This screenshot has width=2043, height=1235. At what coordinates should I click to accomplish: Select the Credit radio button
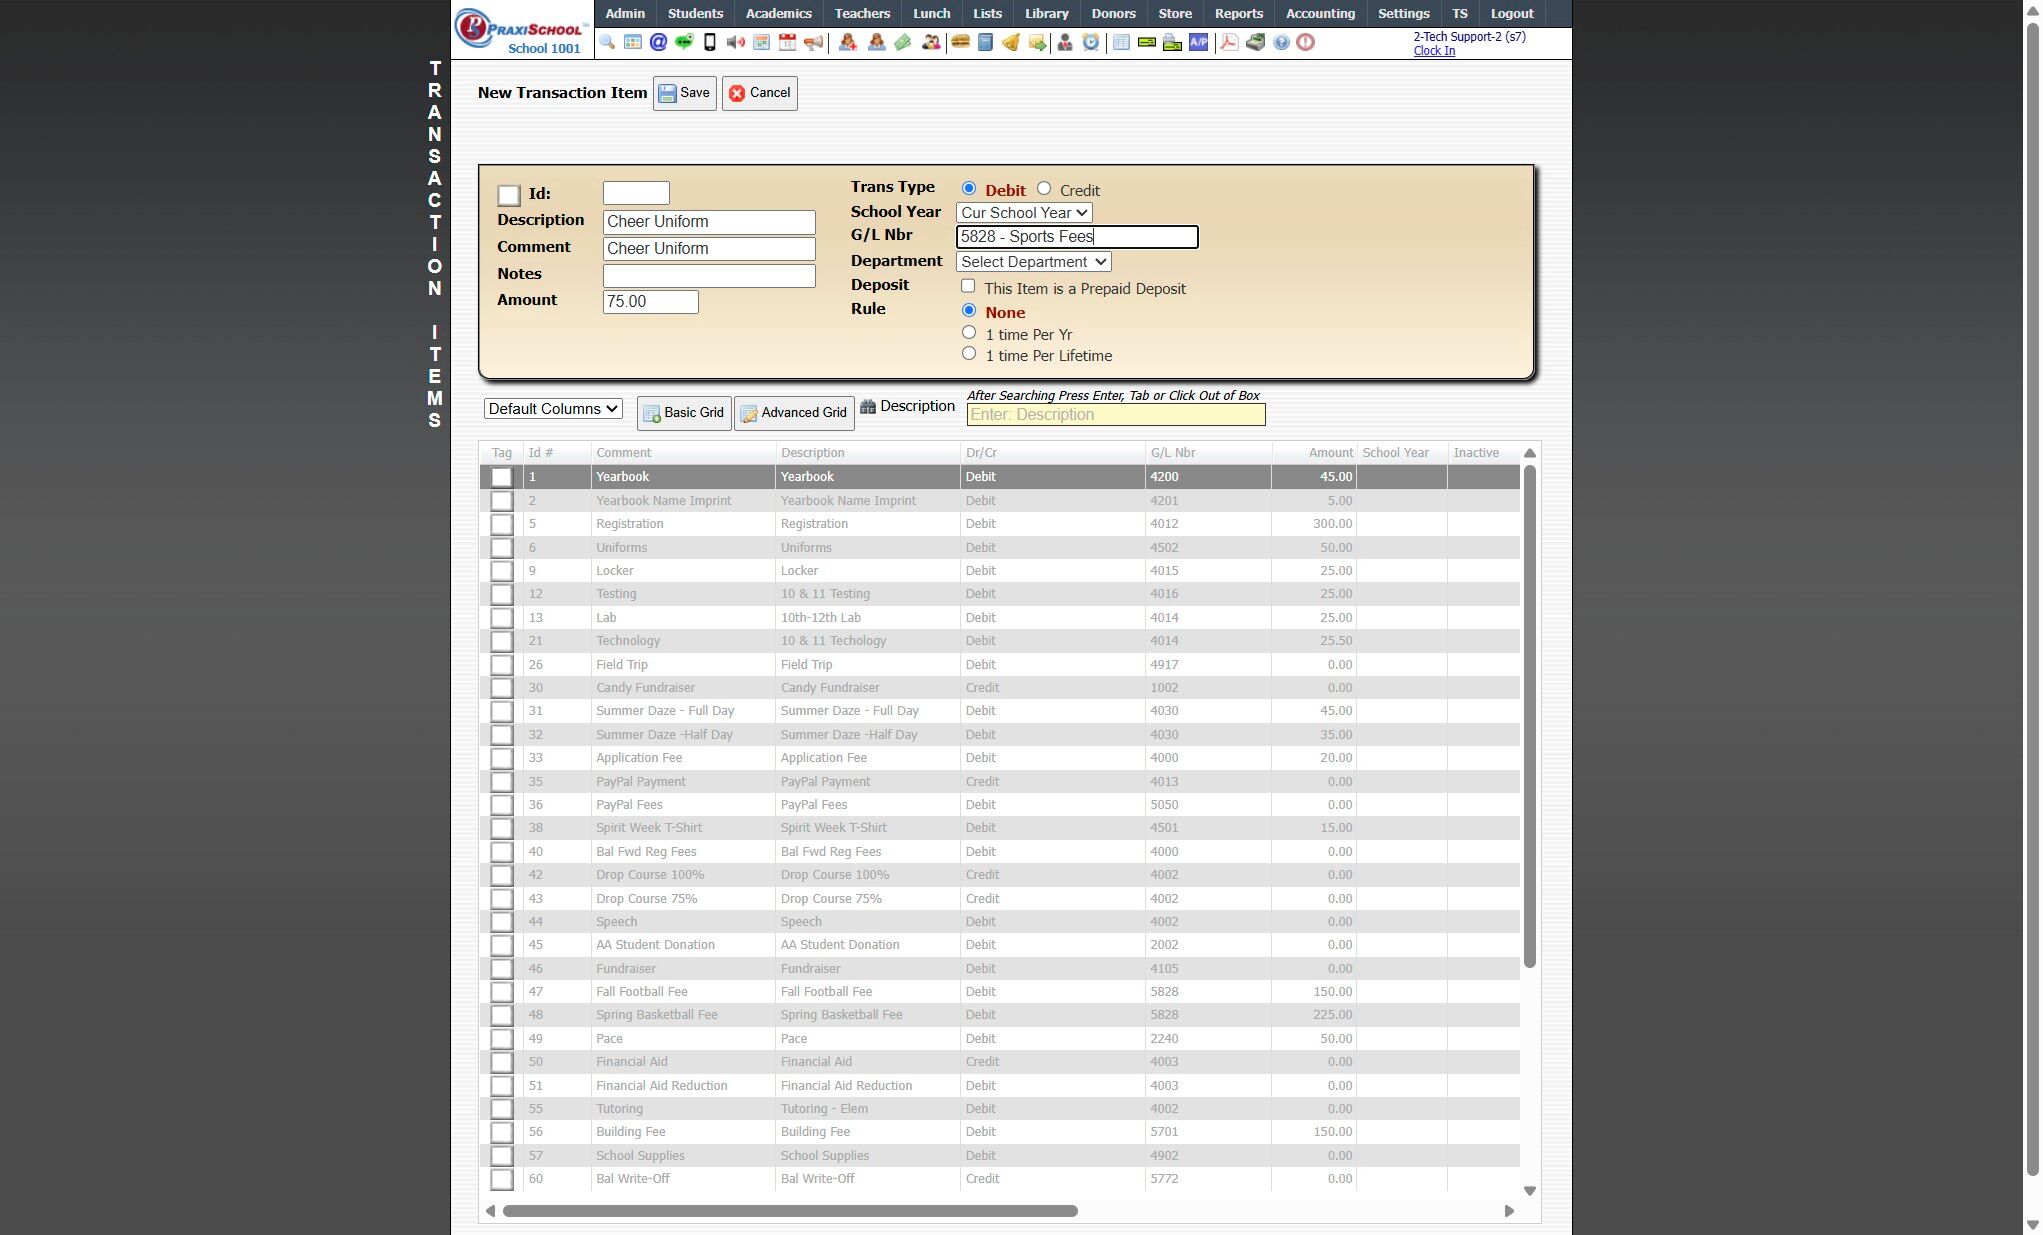click(1044, 189)
